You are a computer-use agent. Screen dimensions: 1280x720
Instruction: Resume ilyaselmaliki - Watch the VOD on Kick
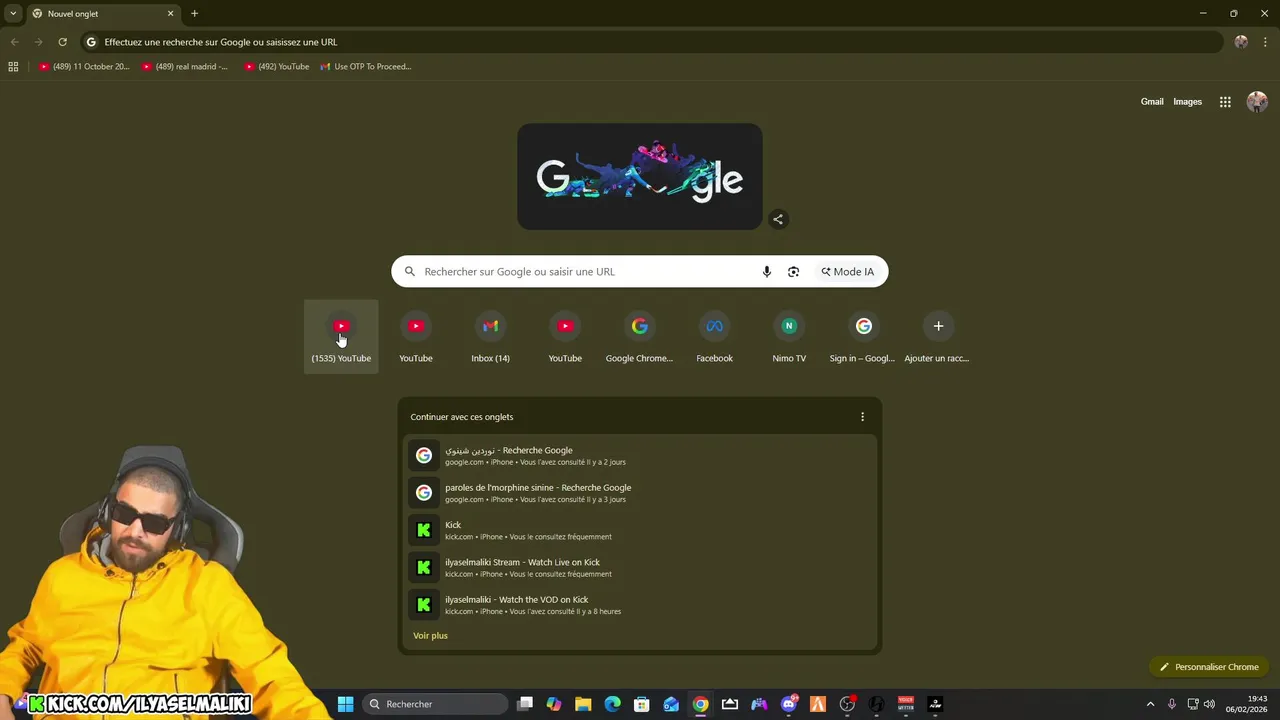(640, 605)
